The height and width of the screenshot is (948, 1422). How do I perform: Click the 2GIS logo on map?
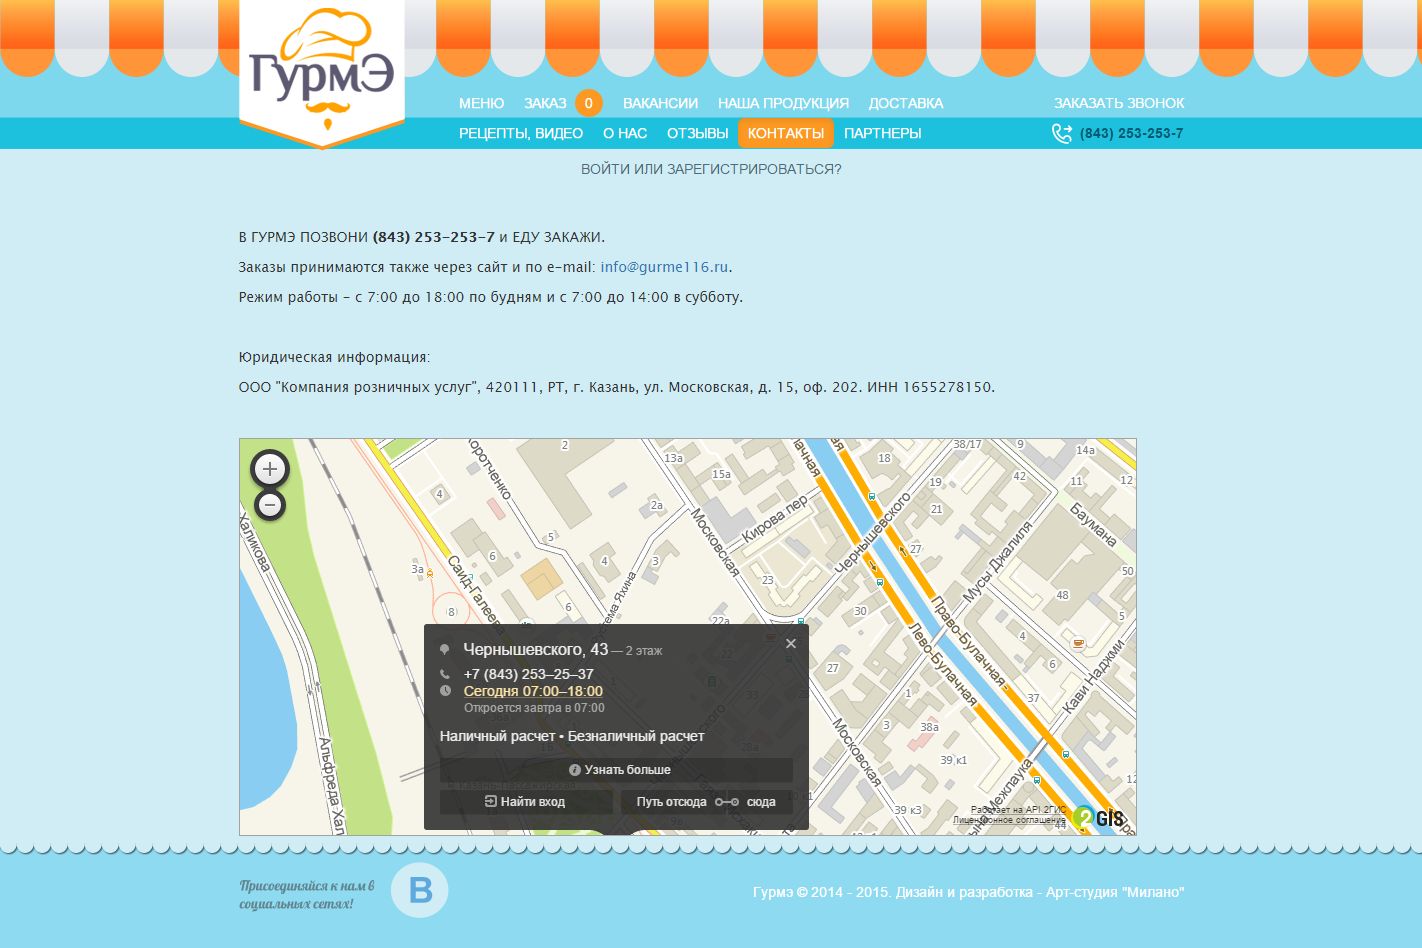pyautogui.click(x=1099, y=818)
